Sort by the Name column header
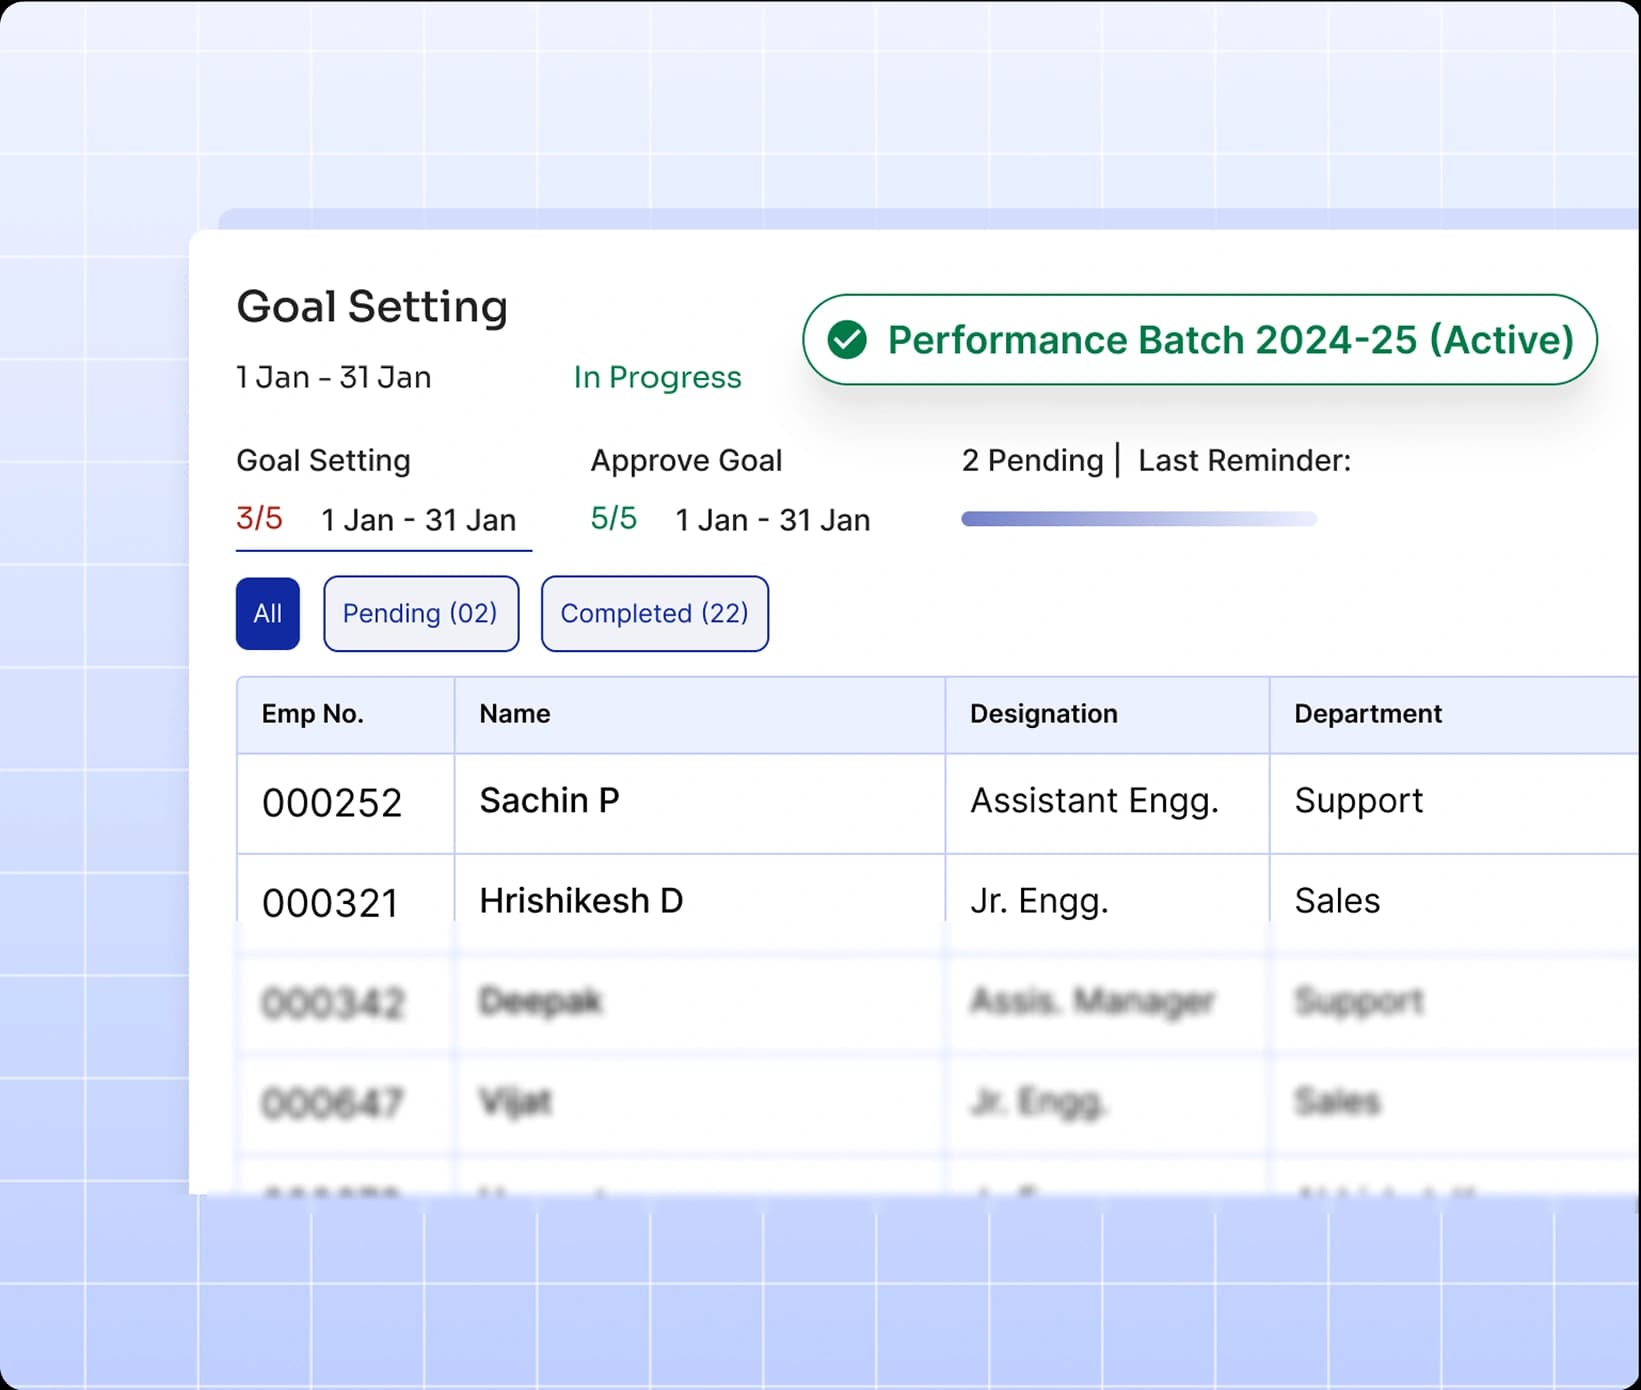 (513, 714)
